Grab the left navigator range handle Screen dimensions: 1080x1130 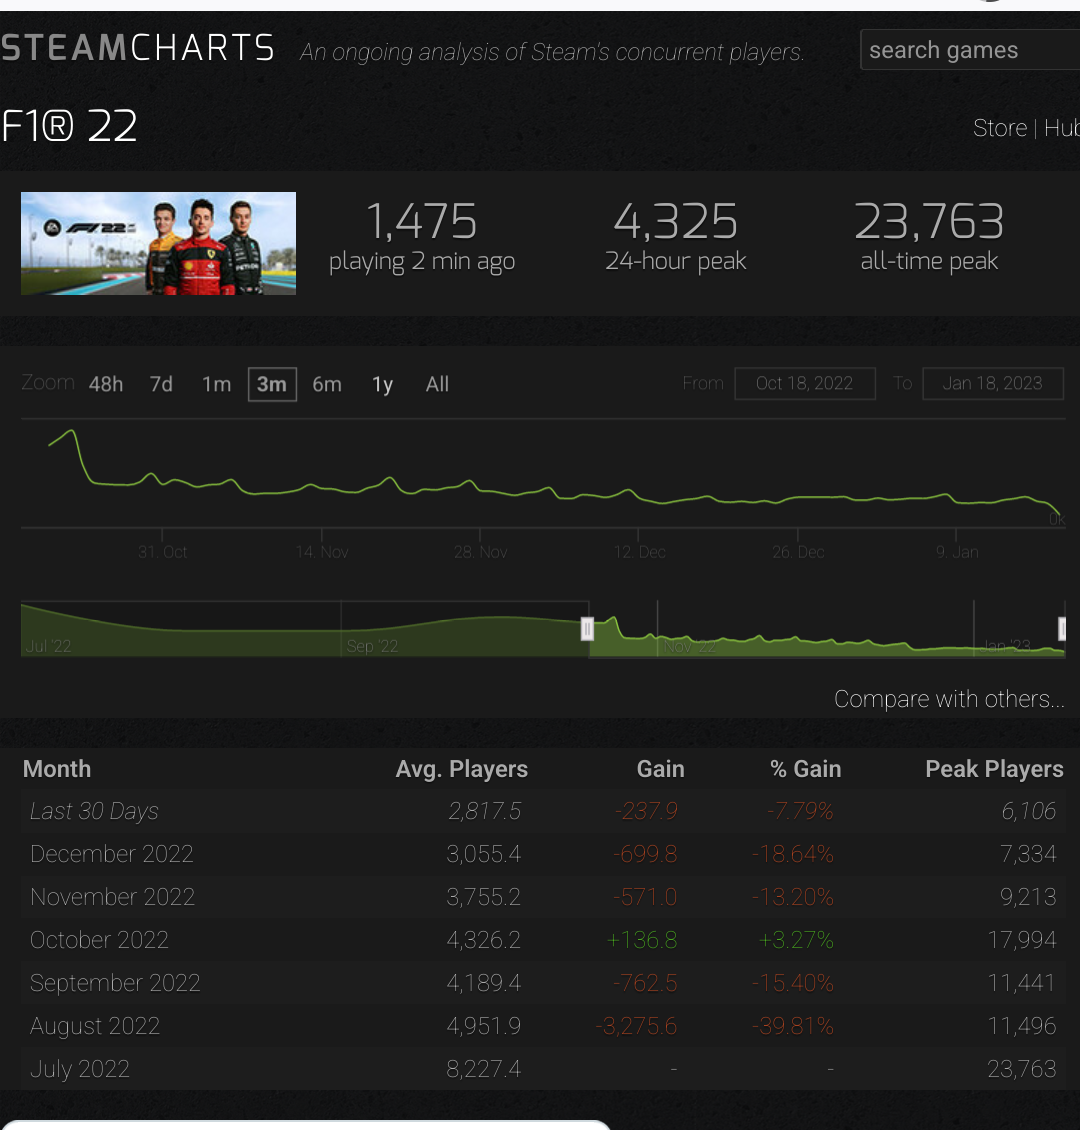587,629
